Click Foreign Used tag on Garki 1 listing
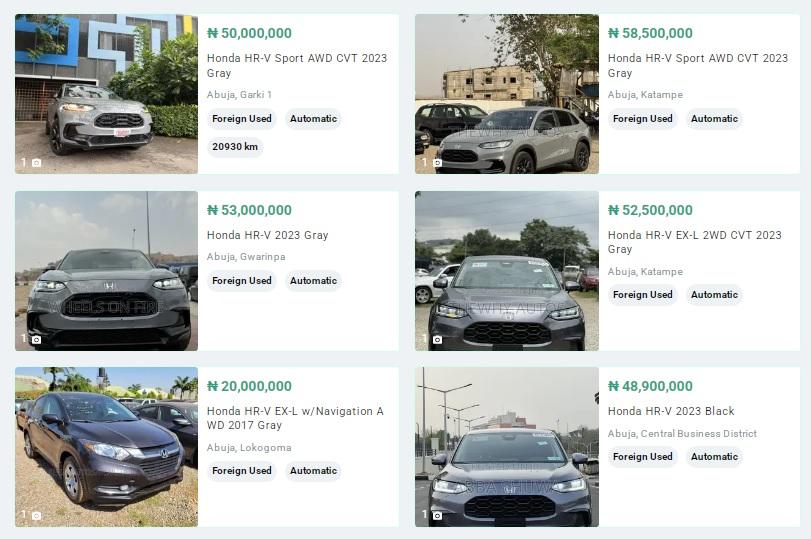 242,119
